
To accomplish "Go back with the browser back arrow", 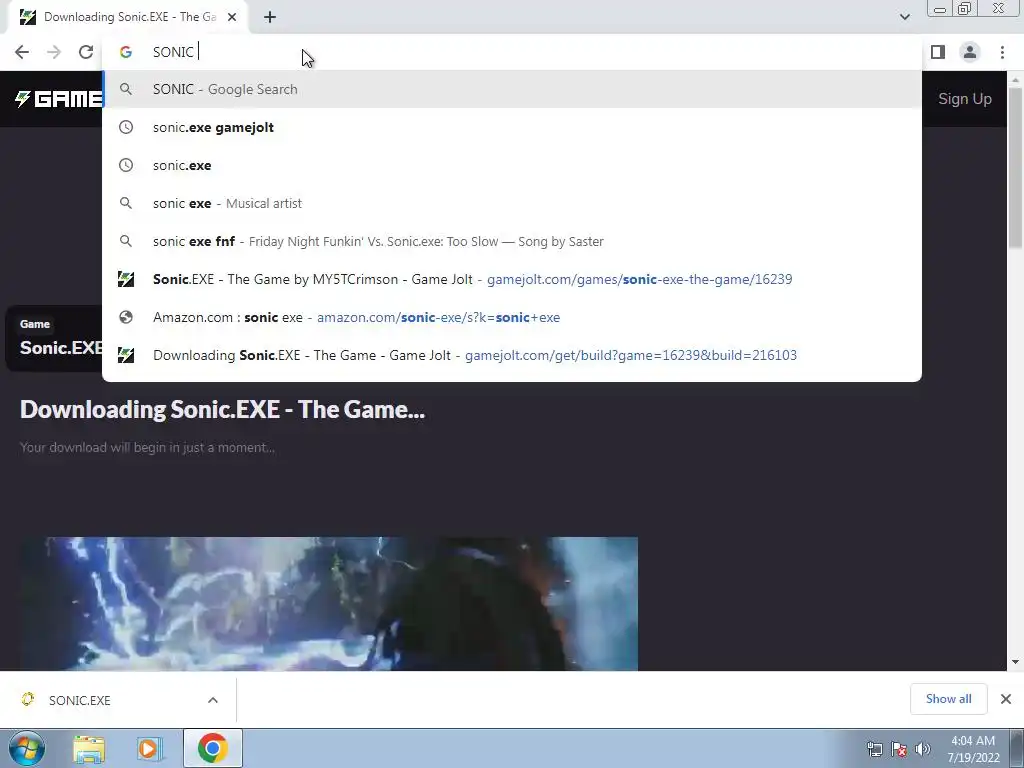I will [22, 52].
